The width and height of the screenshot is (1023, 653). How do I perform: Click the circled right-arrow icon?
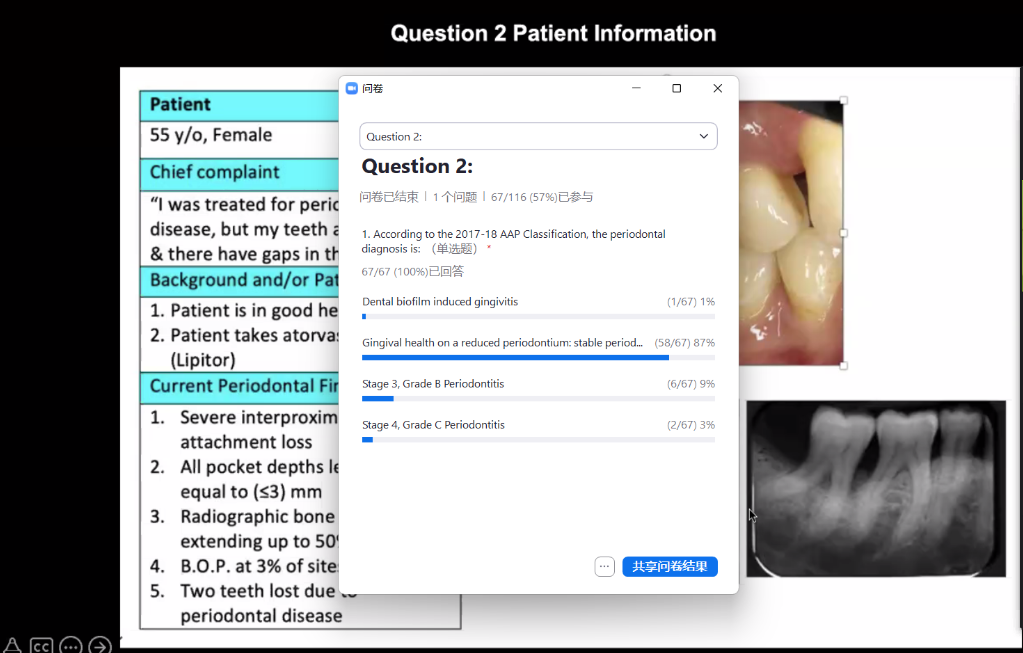tap(99, 645)
